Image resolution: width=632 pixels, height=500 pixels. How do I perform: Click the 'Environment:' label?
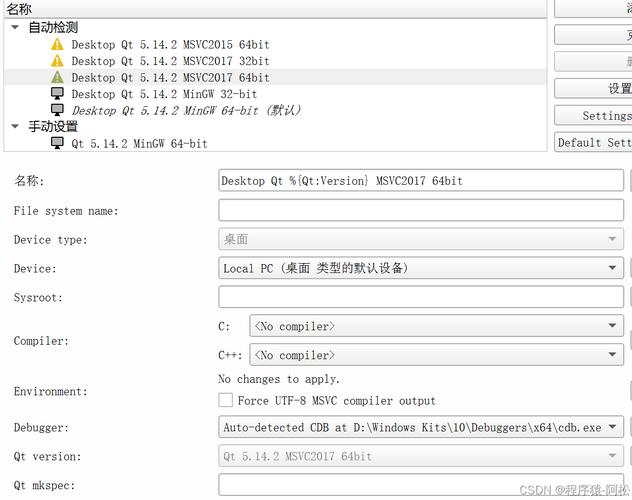pyautogui.click(x=50, y=391)
